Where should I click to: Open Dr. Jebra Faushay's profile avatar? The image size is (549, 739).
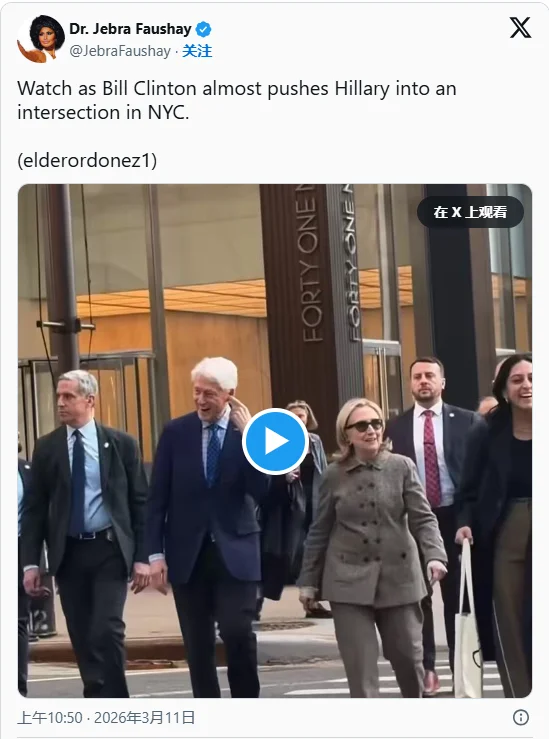[x=41, y=39]
